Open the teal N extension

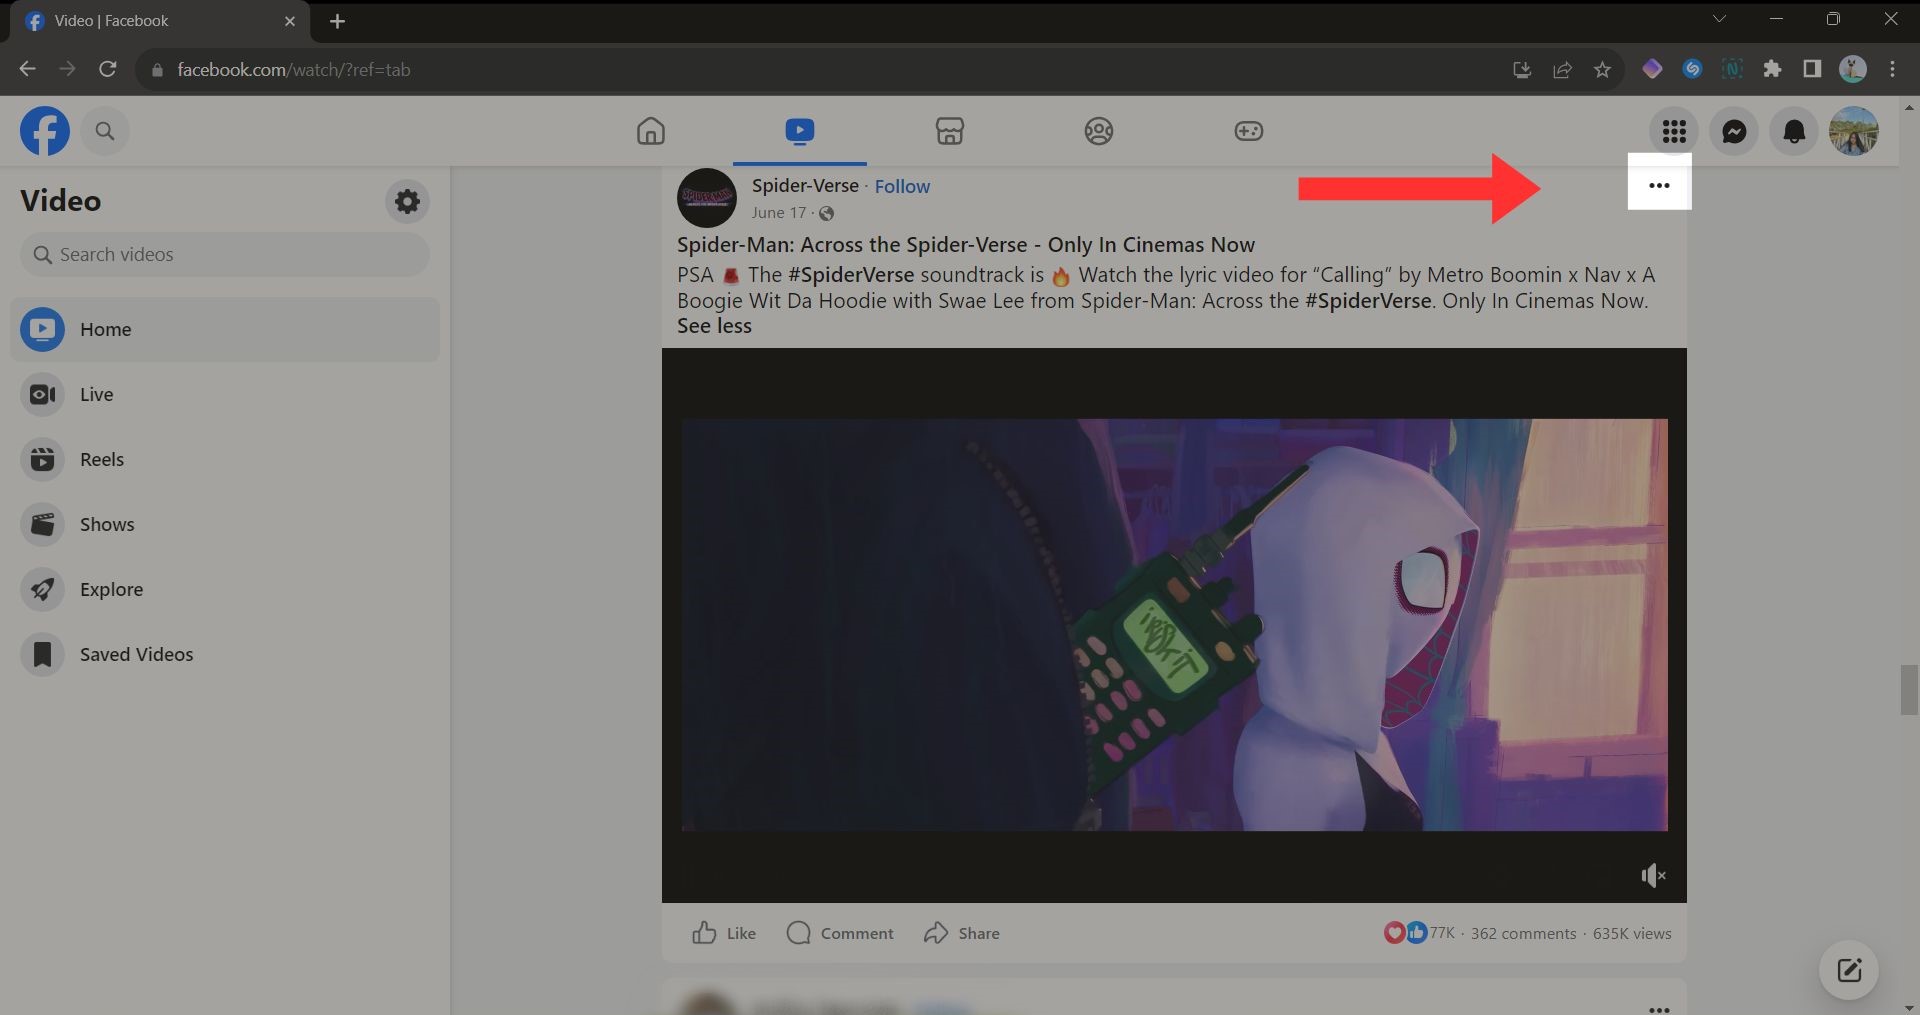(x=1732, y=69)
